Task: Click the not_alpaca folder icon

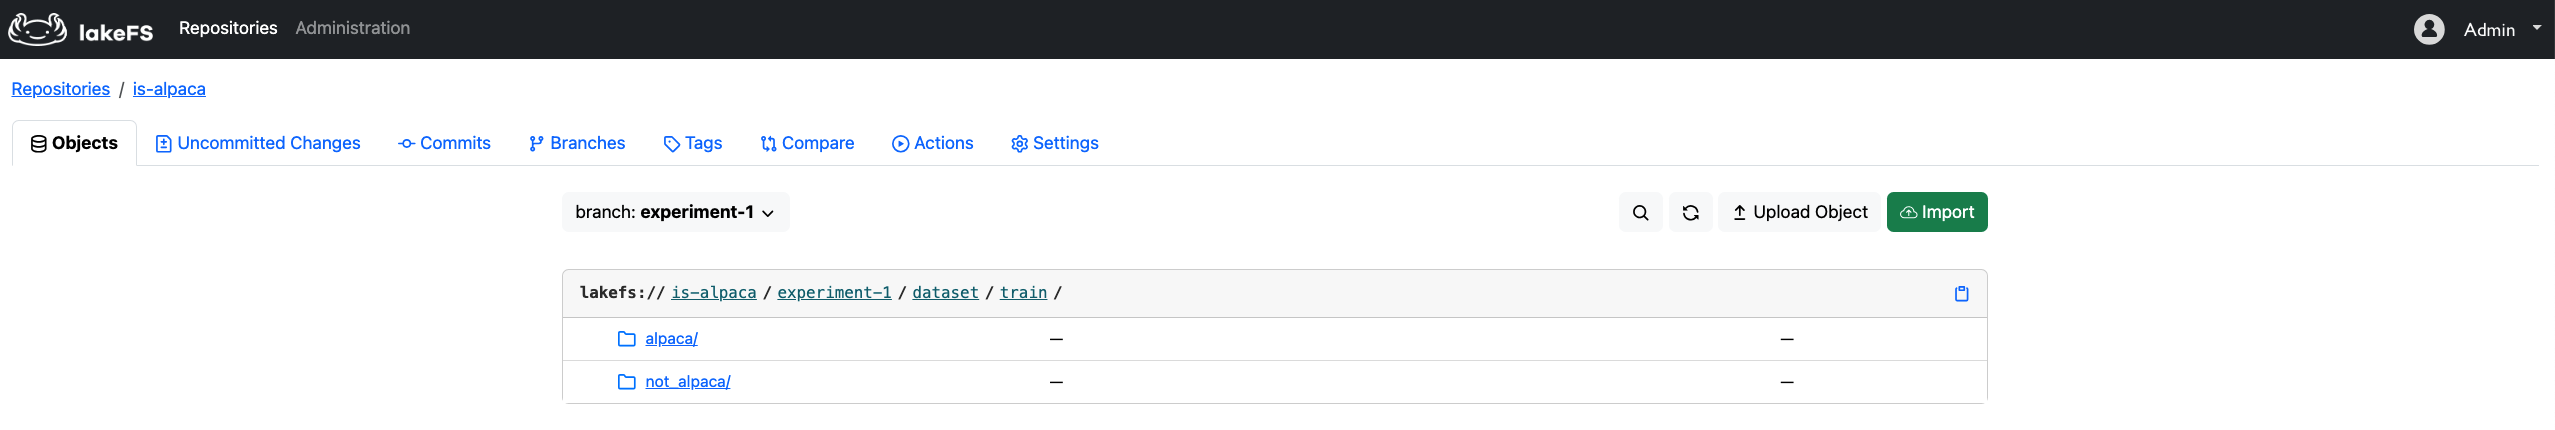Action: coord(627,382)
